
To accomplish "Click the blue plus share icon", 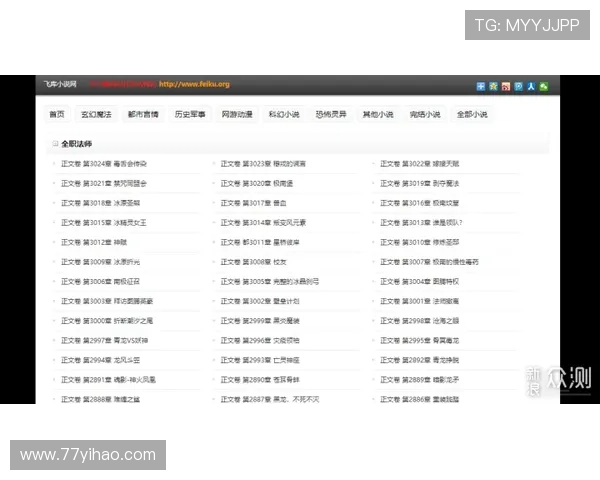I will pyautogui.click(x=481, y=87).
